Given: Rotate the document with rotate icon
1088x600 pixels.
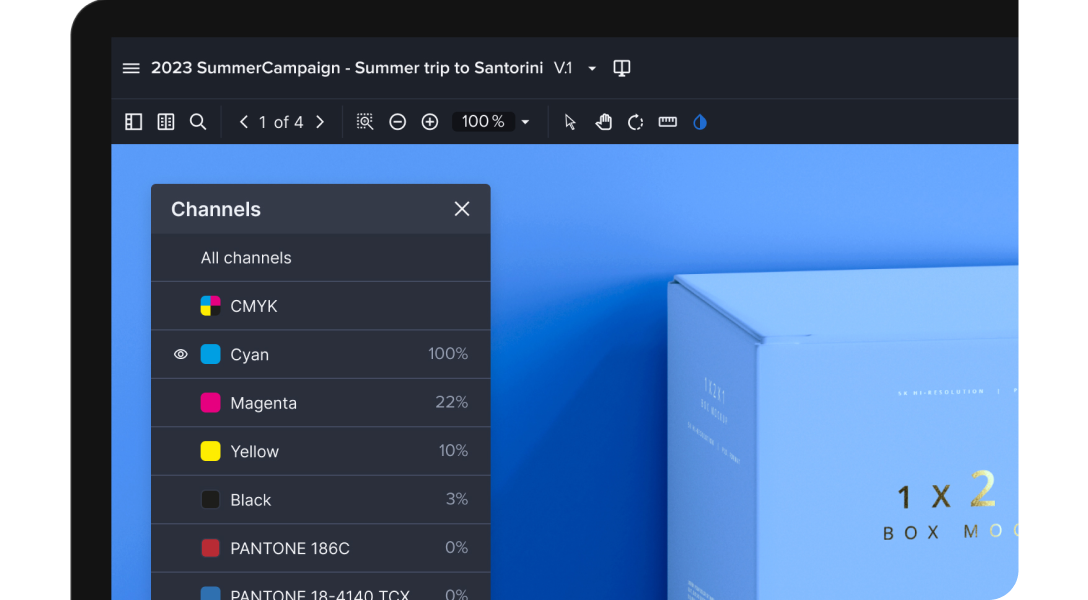Looking at the screenshot, I should click(x=636, y=122).
